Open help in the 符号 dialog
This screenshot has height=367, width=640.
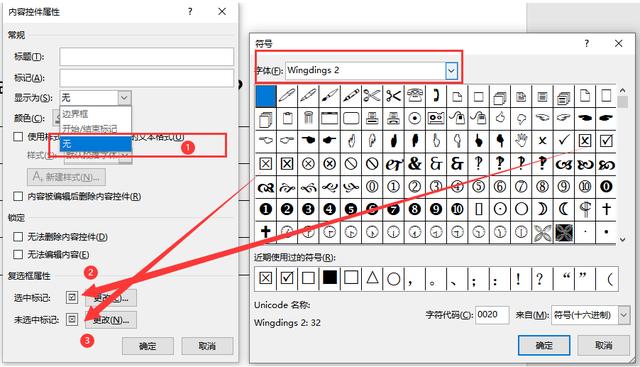coord(587,43)
